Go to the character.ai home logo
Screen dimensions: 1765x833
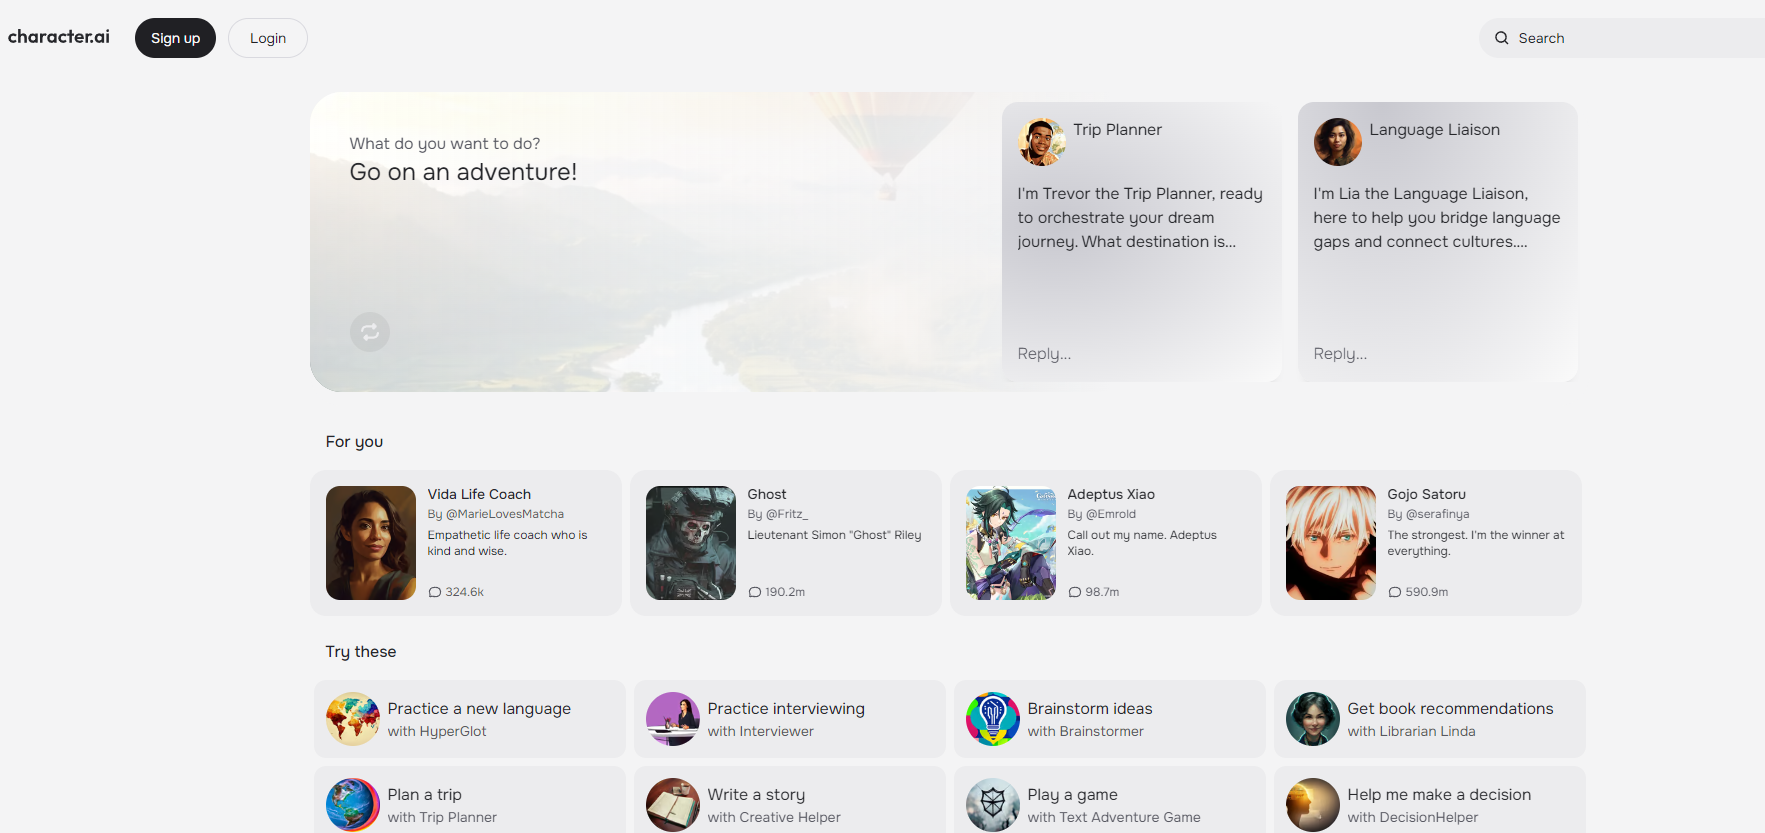tap(59, 37)
